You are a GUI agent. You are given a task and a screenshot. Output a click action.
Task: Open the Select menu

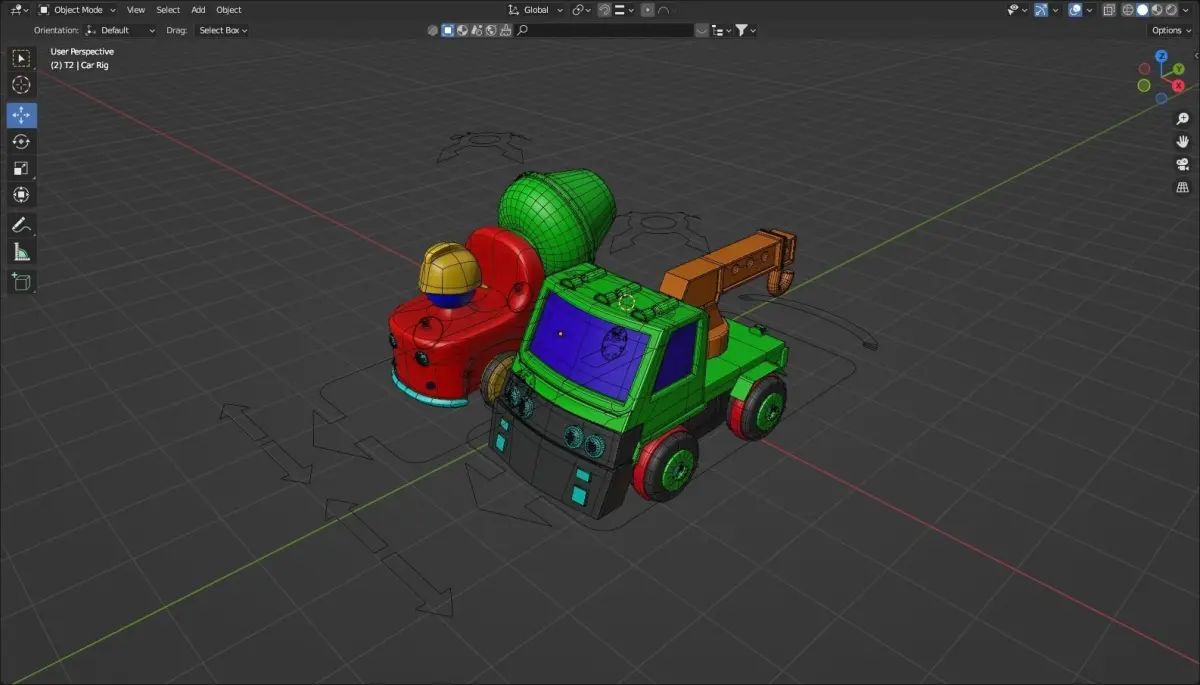click(x=168, y=10)
